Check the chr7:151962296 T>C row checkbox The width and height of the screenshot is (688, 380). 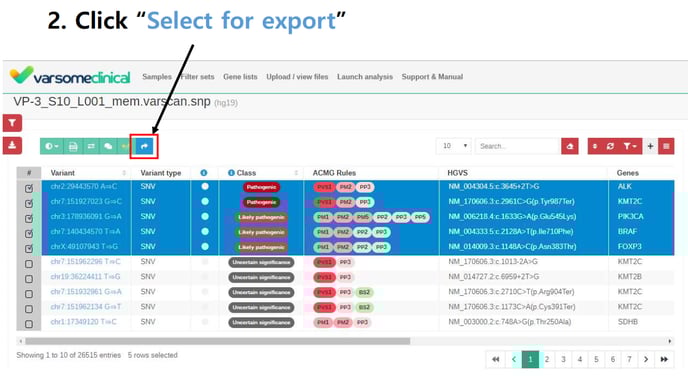point(29,264)
